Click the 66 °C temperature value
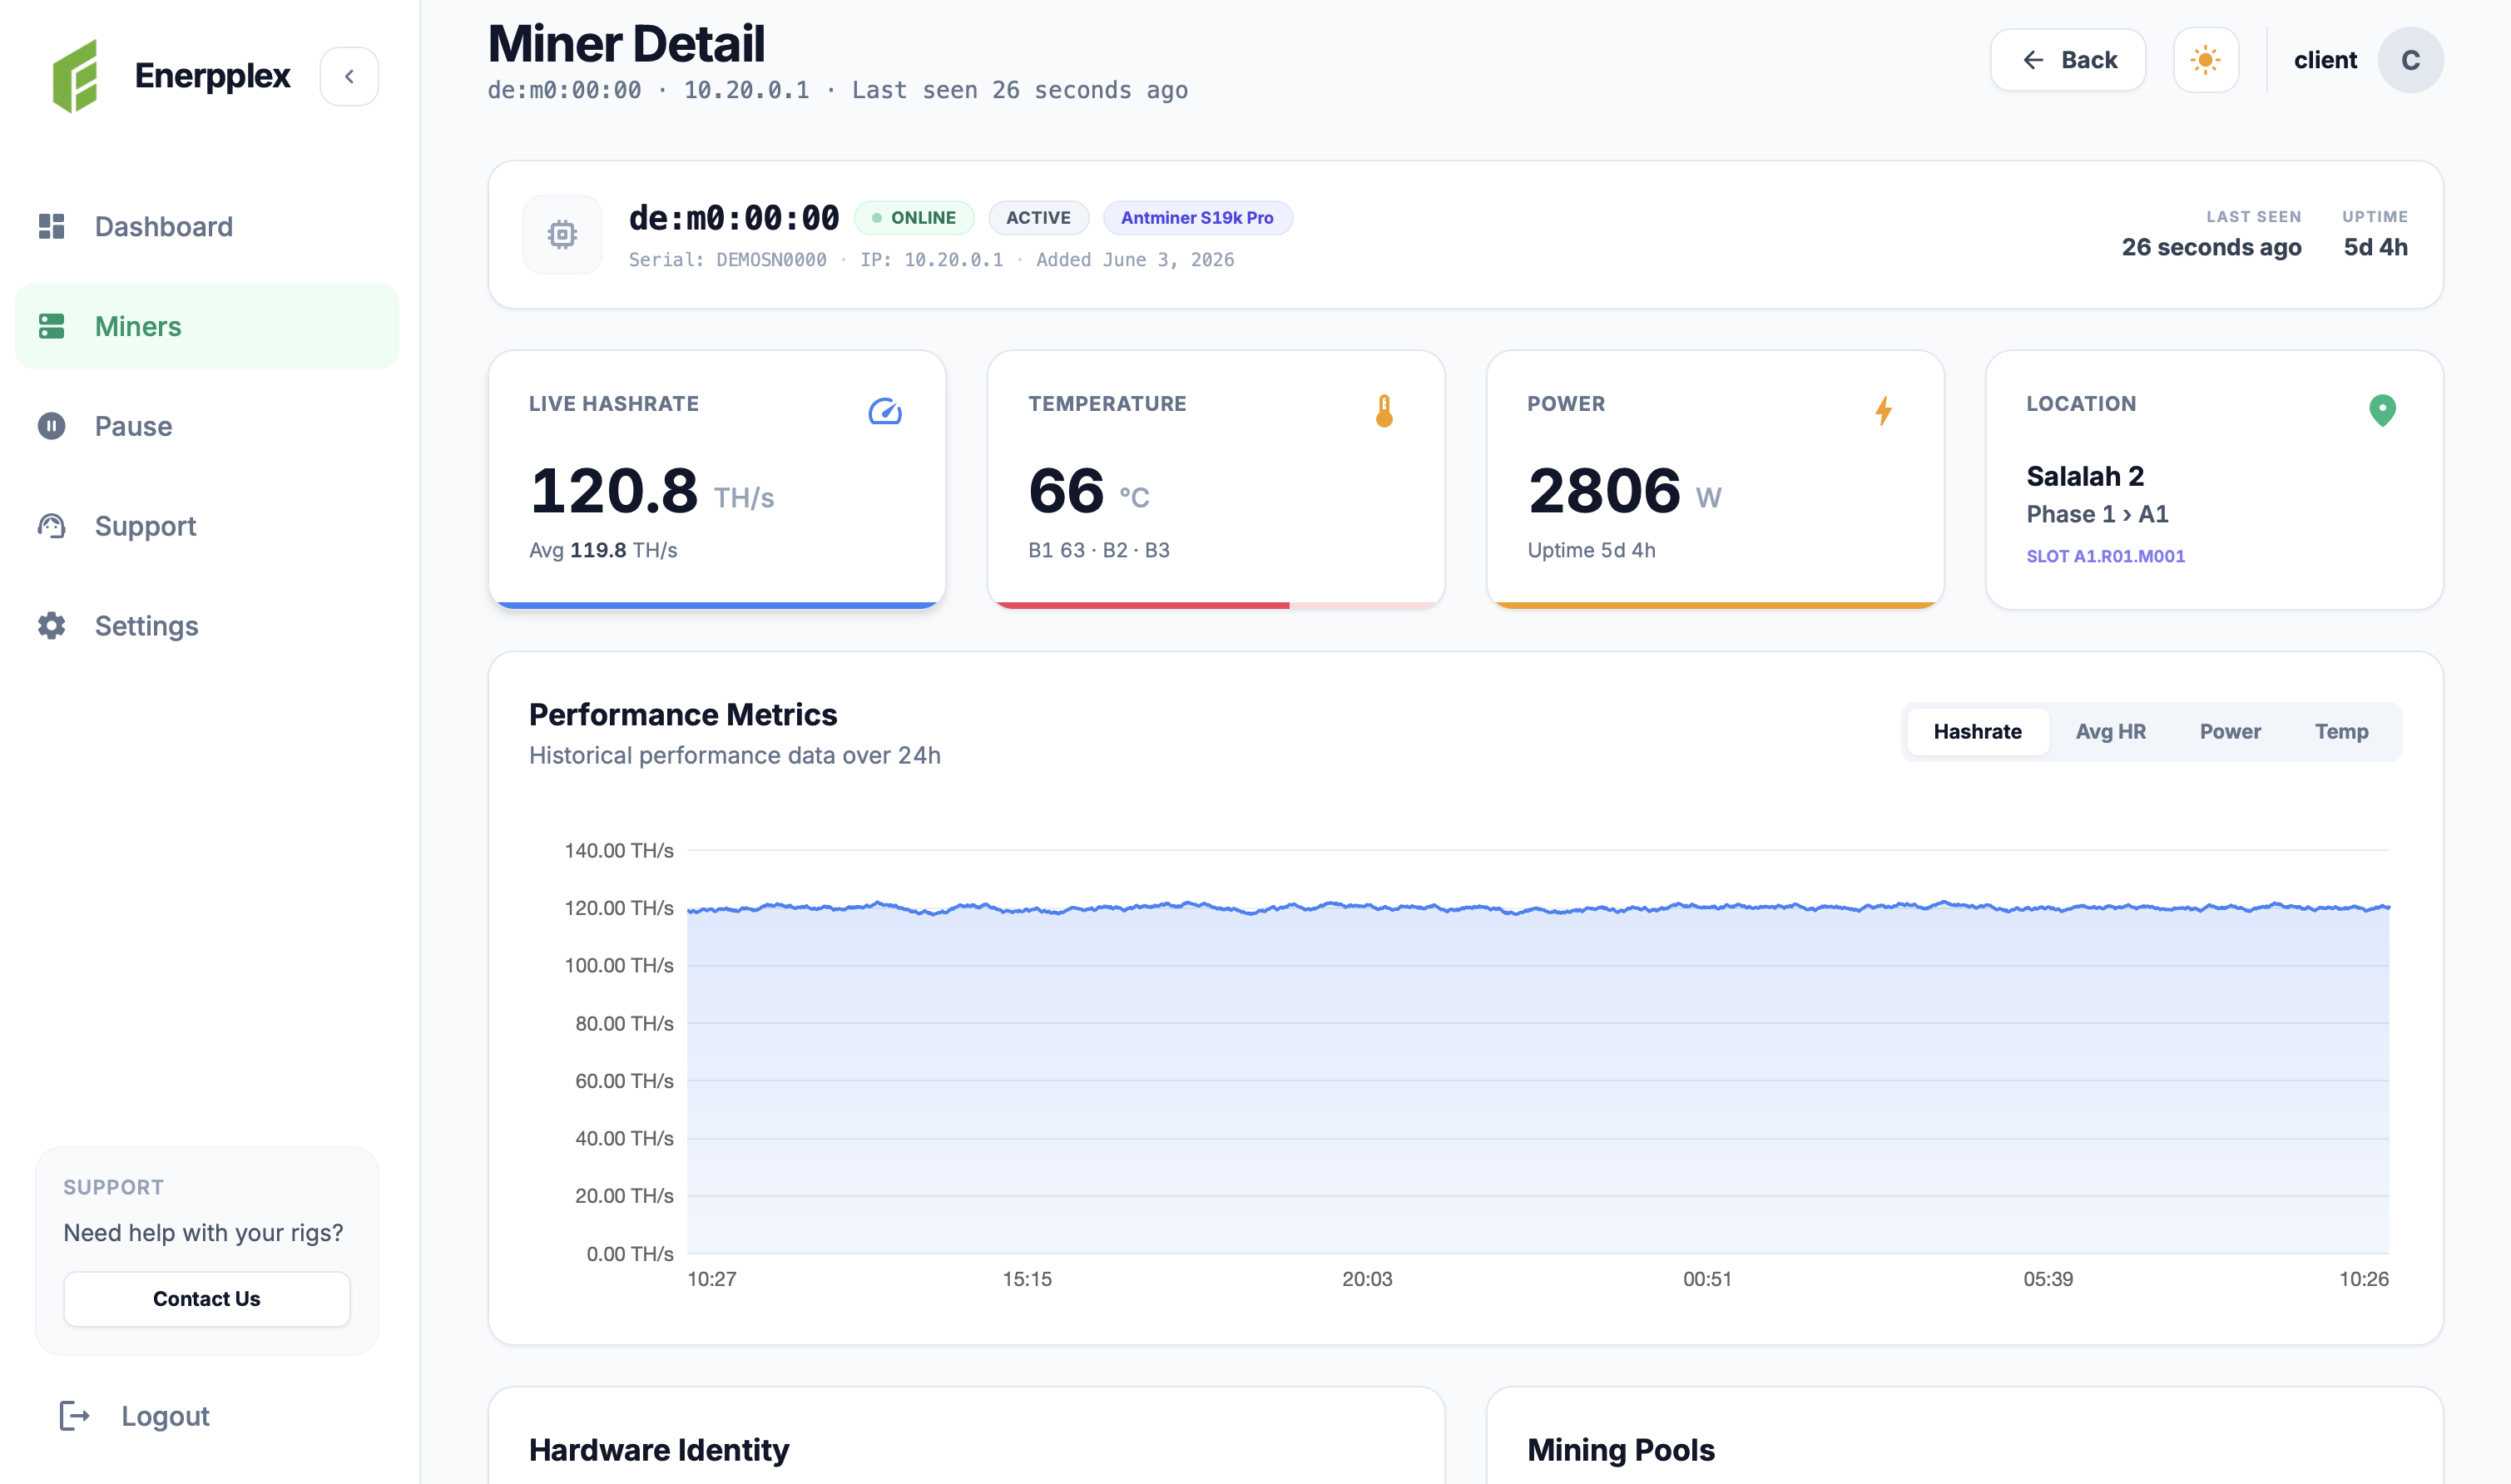 click(x=1089, y=491)
